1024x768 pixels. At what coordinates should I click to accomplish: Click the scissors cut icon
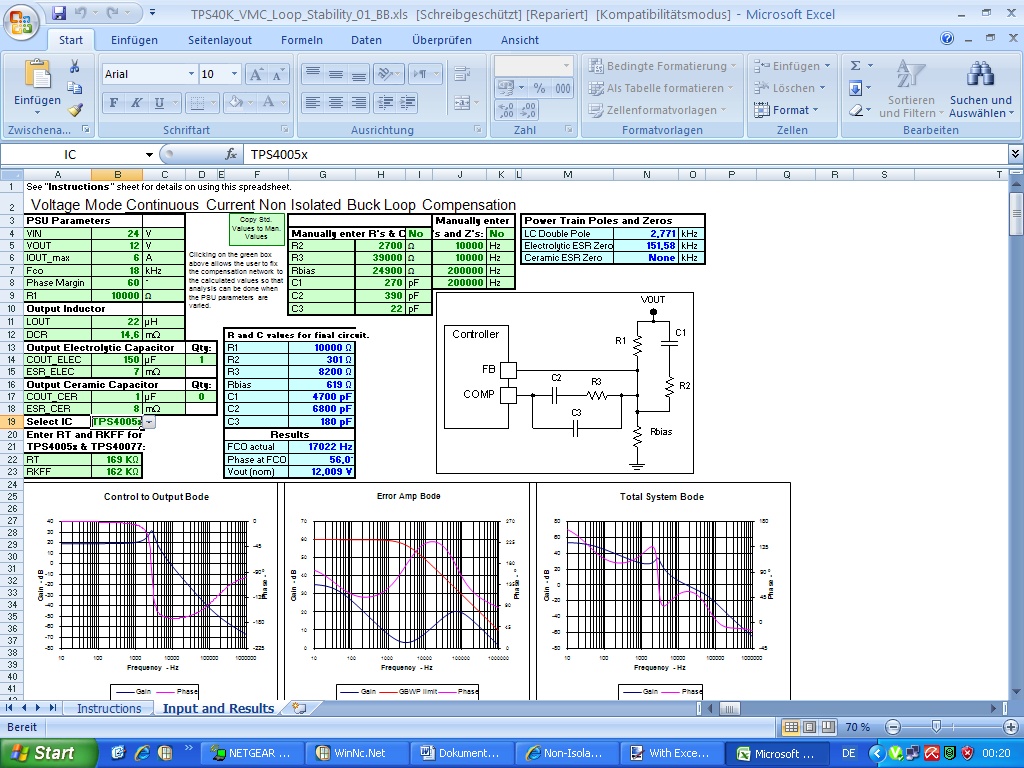pyautogui.click(x=74, y=65)
